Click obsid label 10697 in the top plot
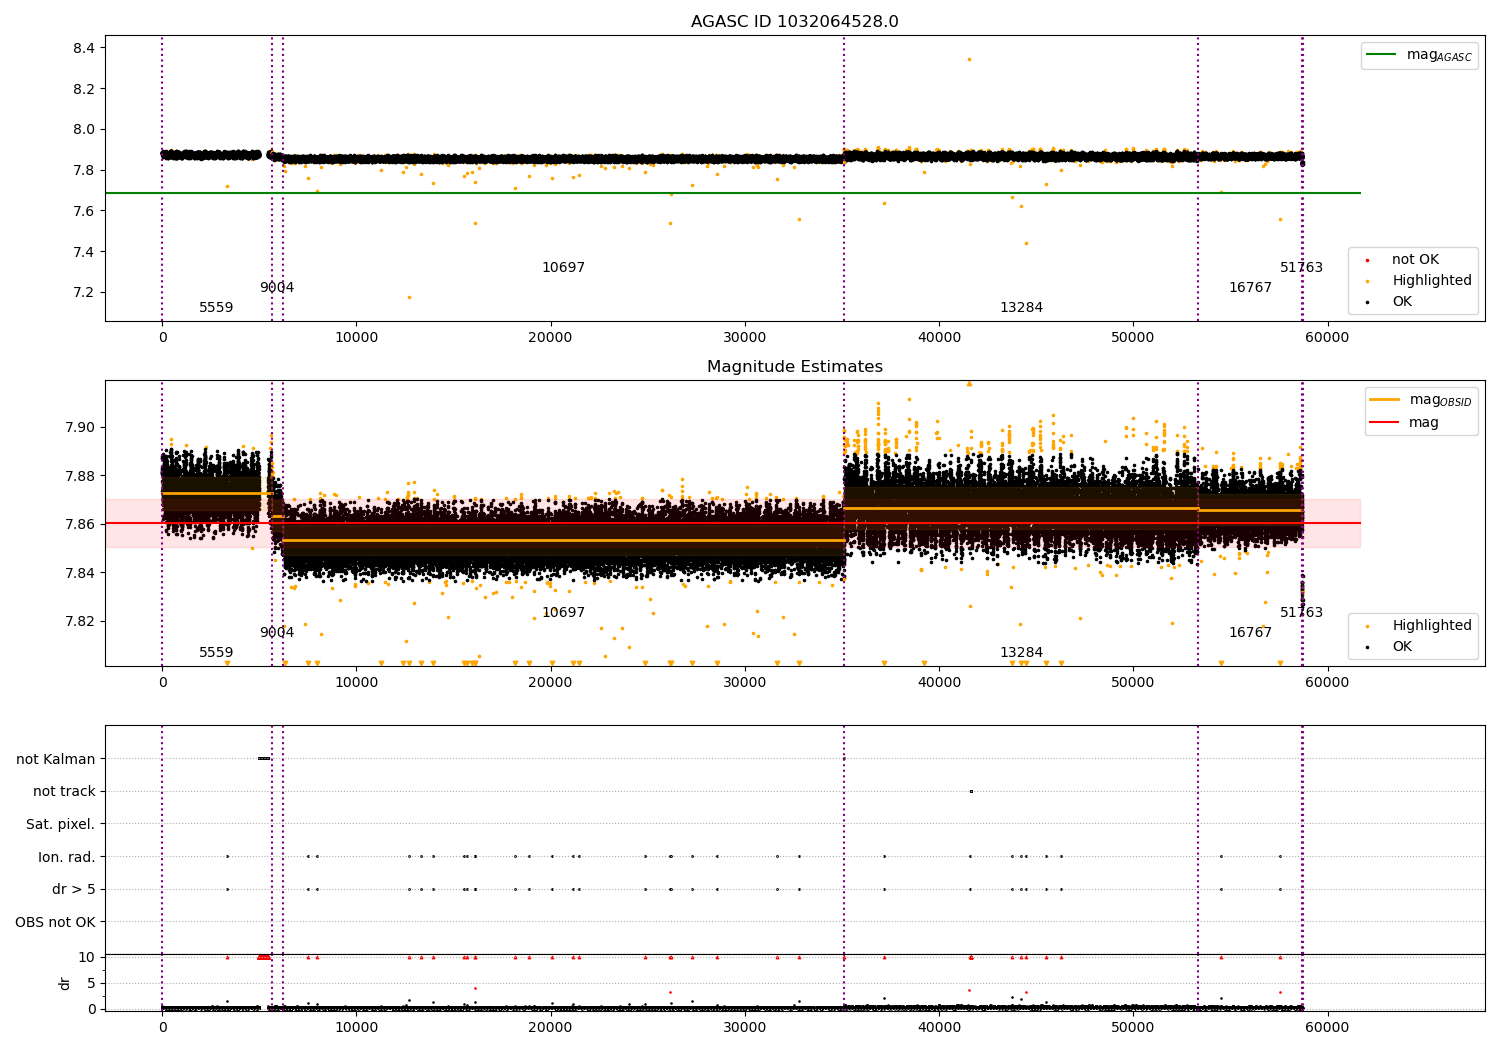This screenshot has height=1050, width=1500. tap(563, 268)
